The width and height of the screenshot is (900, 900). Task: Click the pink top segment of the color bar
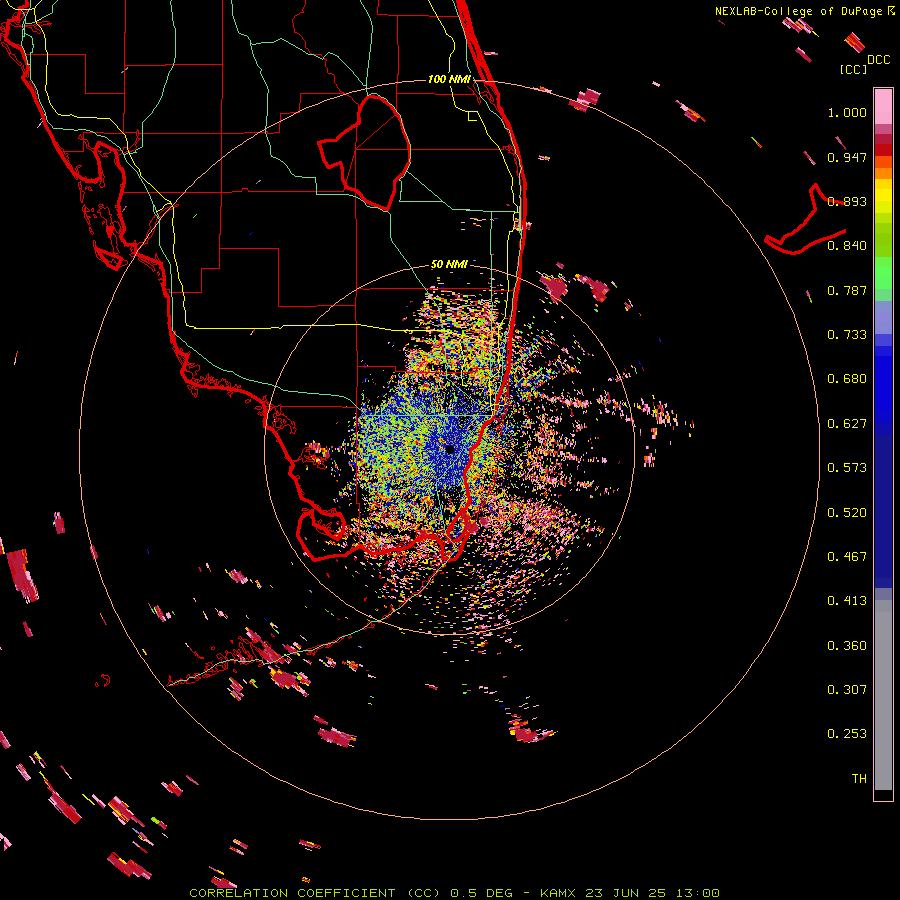[x=883, y=106]
